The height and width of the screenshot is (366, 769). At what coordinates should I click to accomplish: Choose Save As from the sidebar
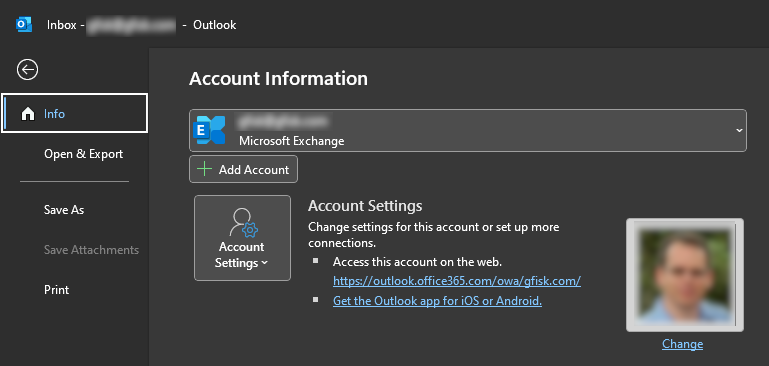click(x=64, y=210)
